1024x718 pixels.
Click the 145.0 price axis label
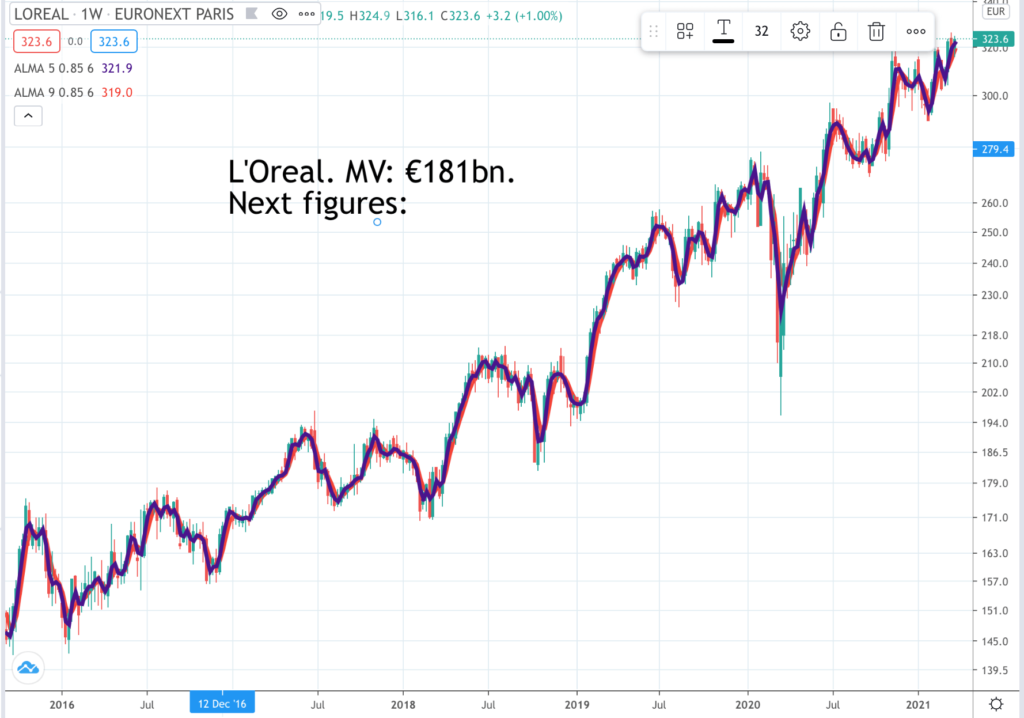tap(995, 642)
